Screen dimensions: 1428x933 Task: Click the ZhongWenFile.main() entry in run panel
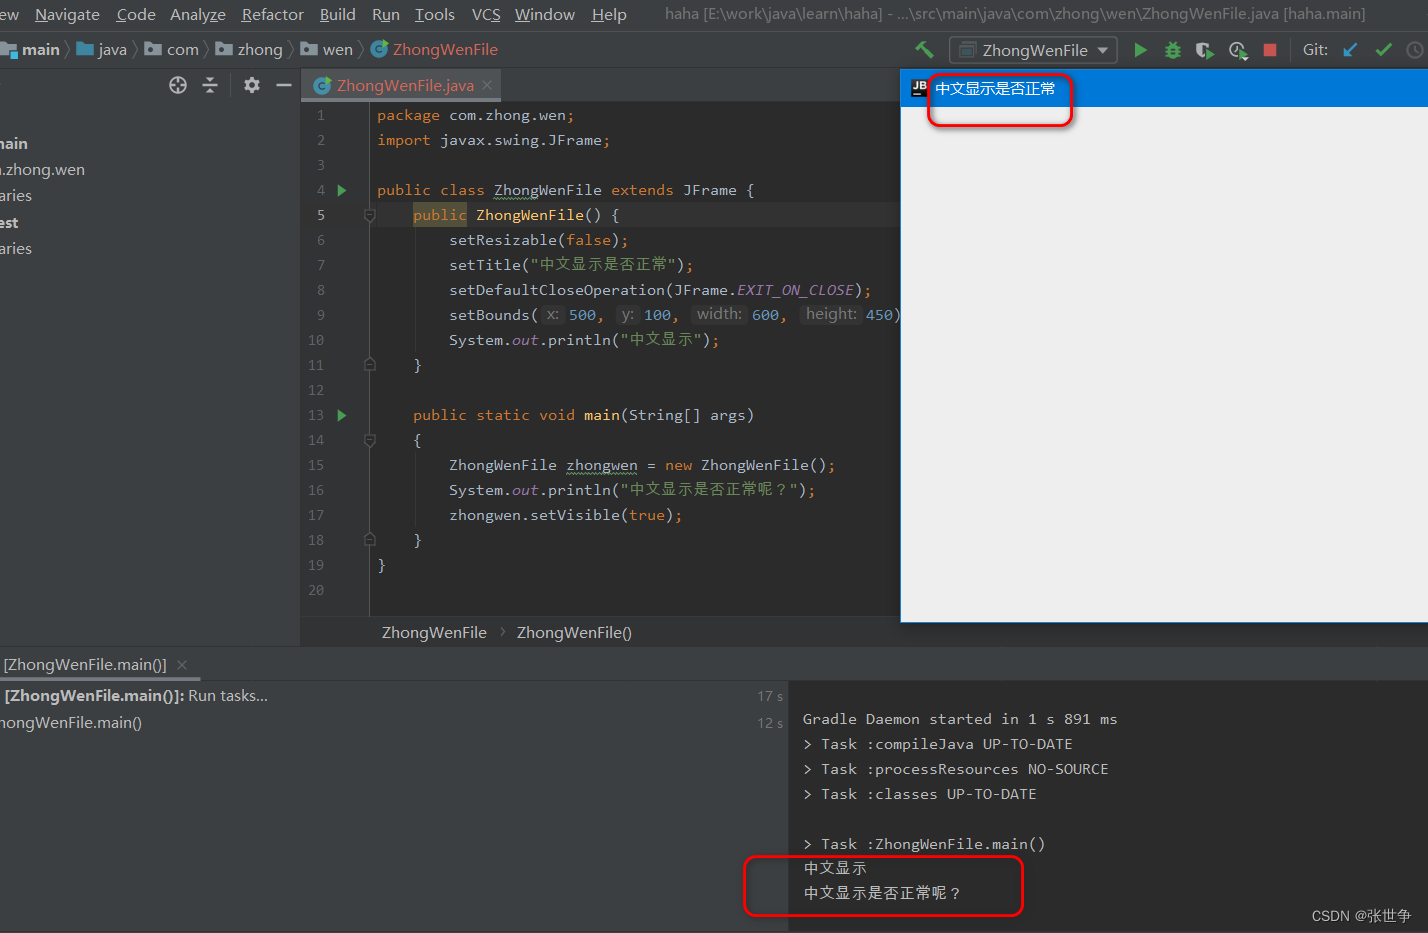[72, 722]
